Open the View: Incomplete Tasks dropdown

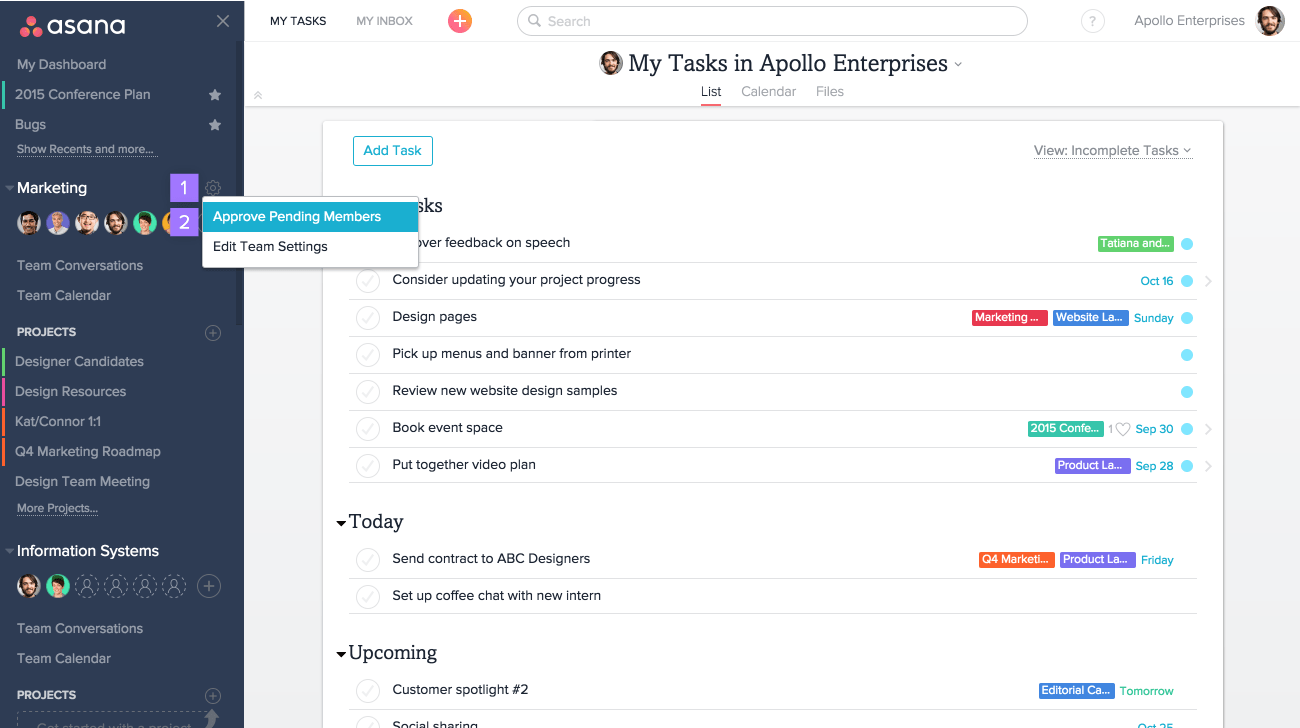1112,151
